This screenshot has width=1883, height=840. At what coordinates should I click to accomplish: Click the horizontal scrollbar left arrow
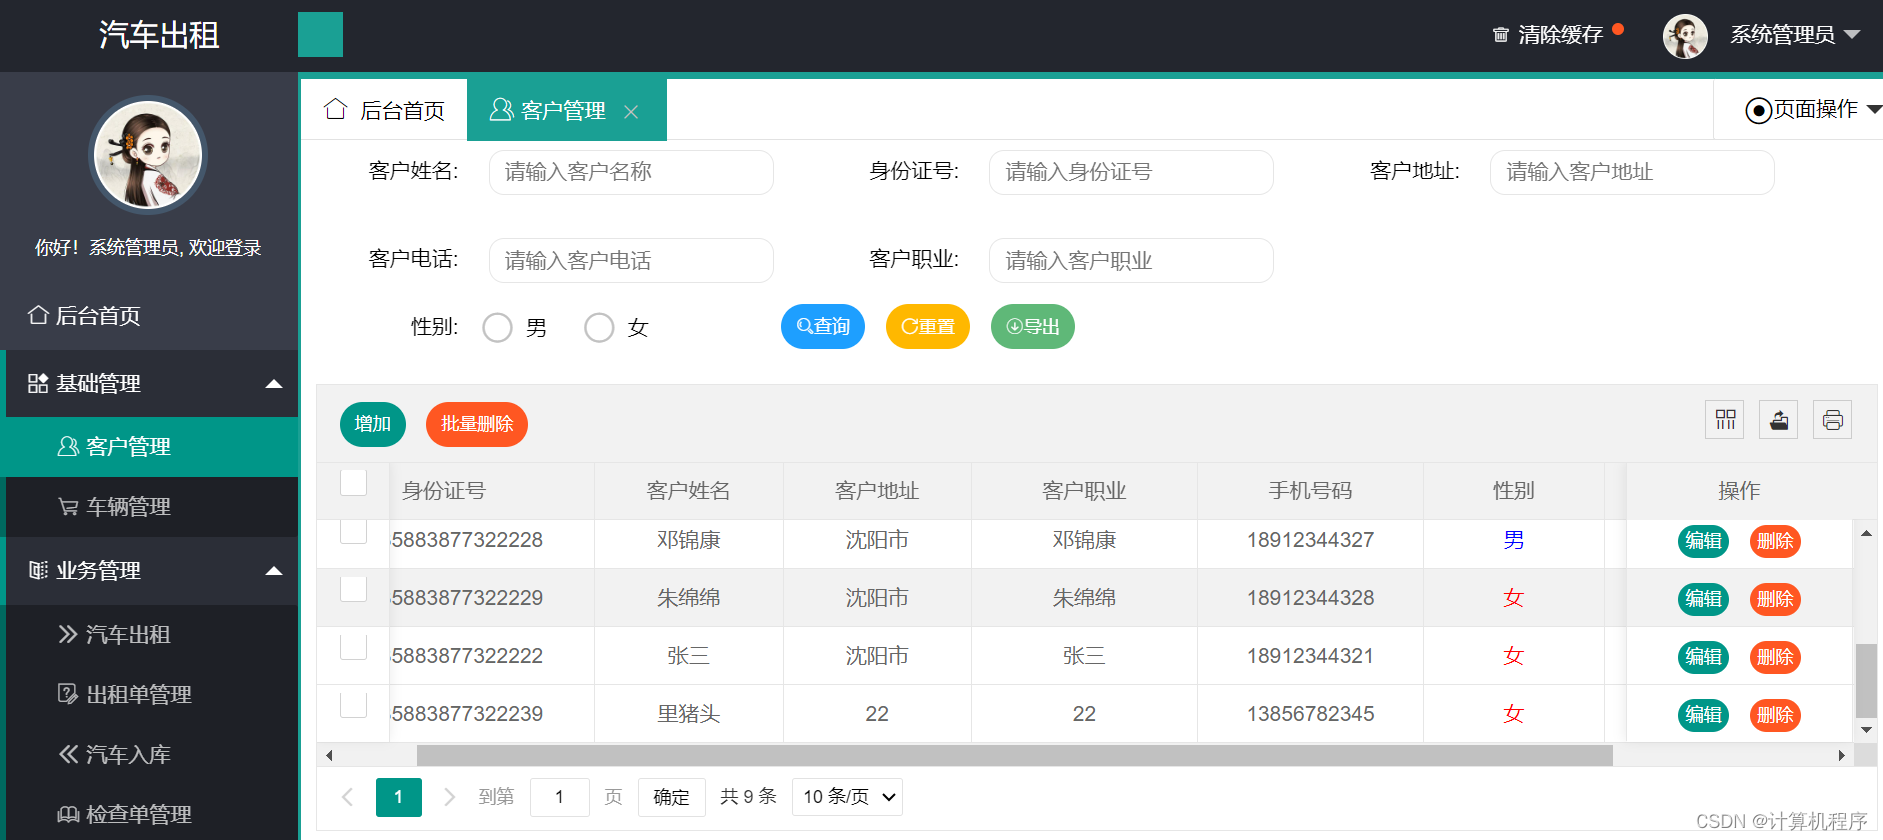click(x=328, y=755)
